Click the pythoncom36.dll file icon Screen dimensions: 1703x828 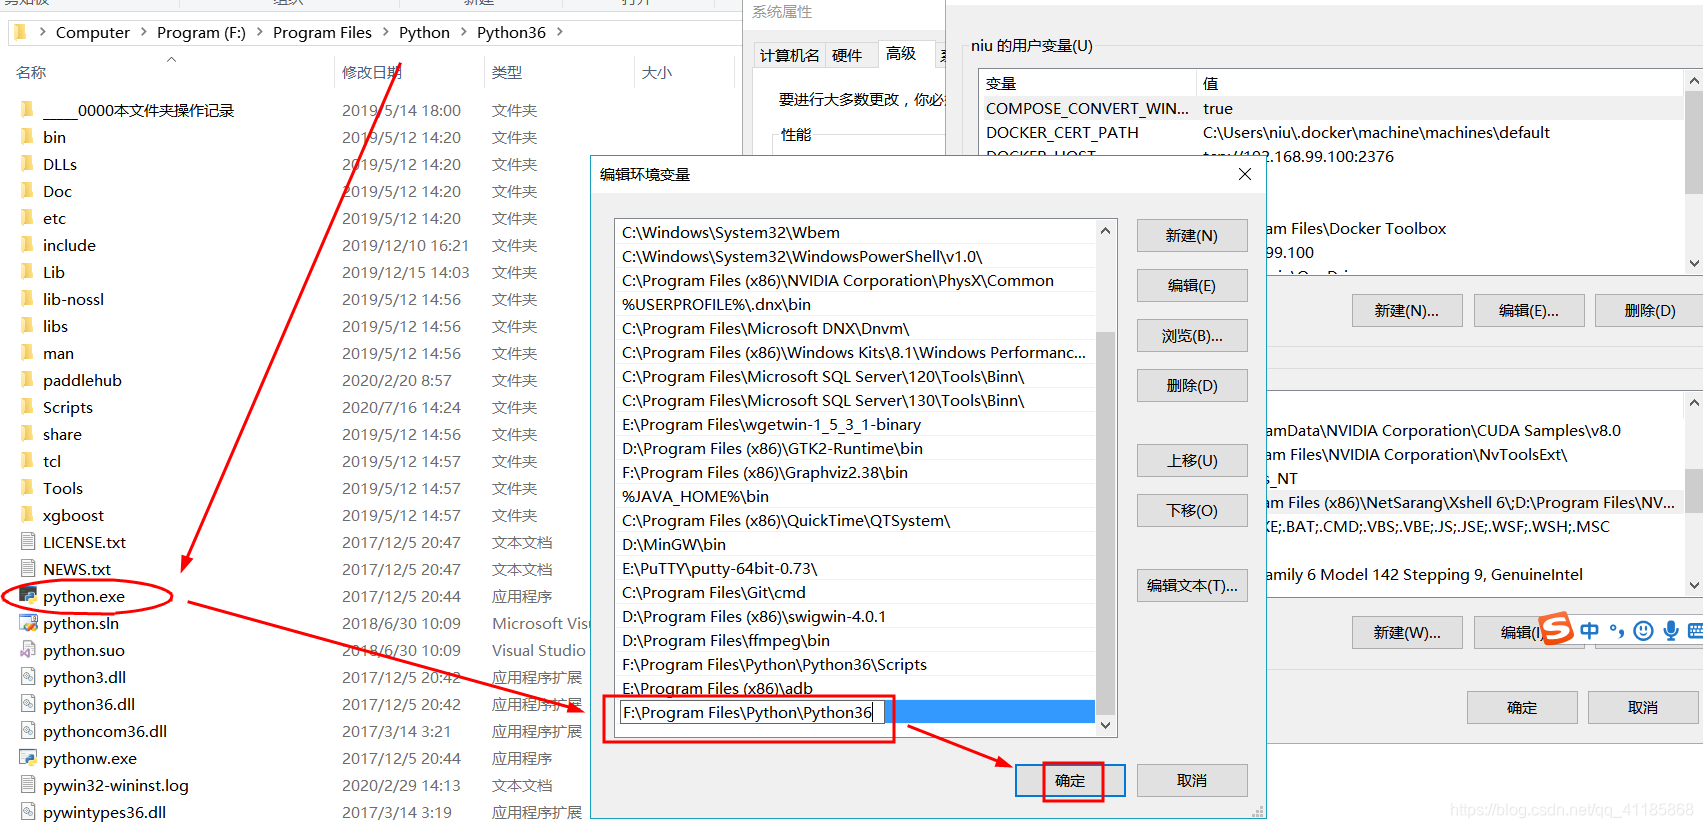pyautogui.click(x=28, y=730)
